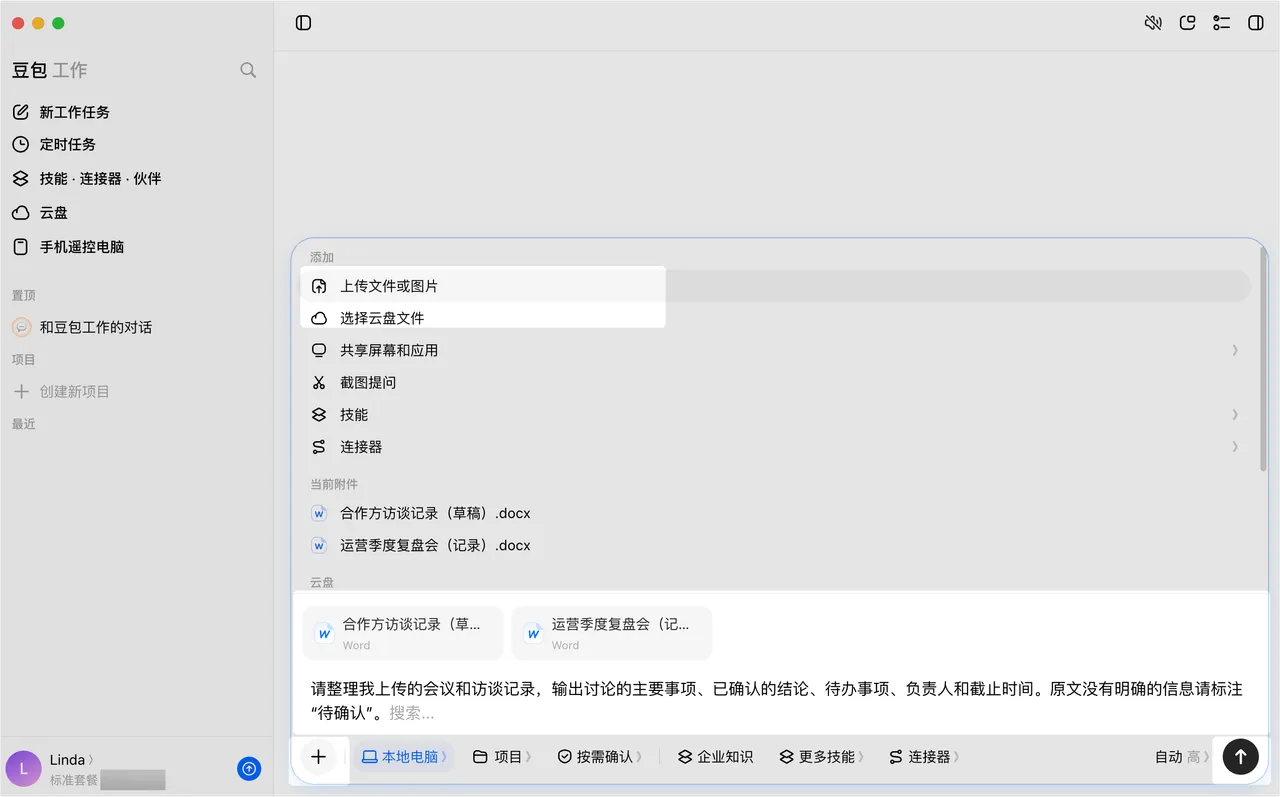Click the 合作方访谈记录 Word attachment chip
This screenshot has width=1280, height=797.
point(403,633)
